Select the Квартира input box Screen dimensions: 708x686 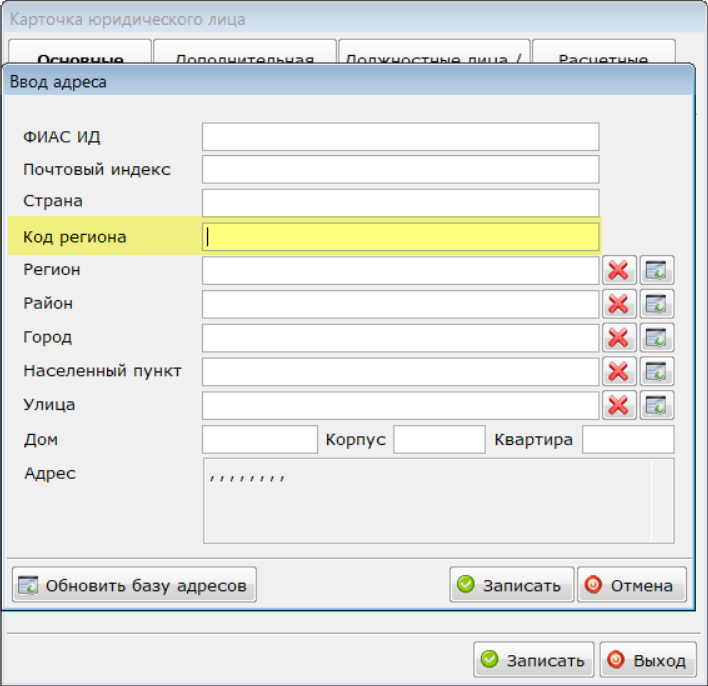point(628,439)
